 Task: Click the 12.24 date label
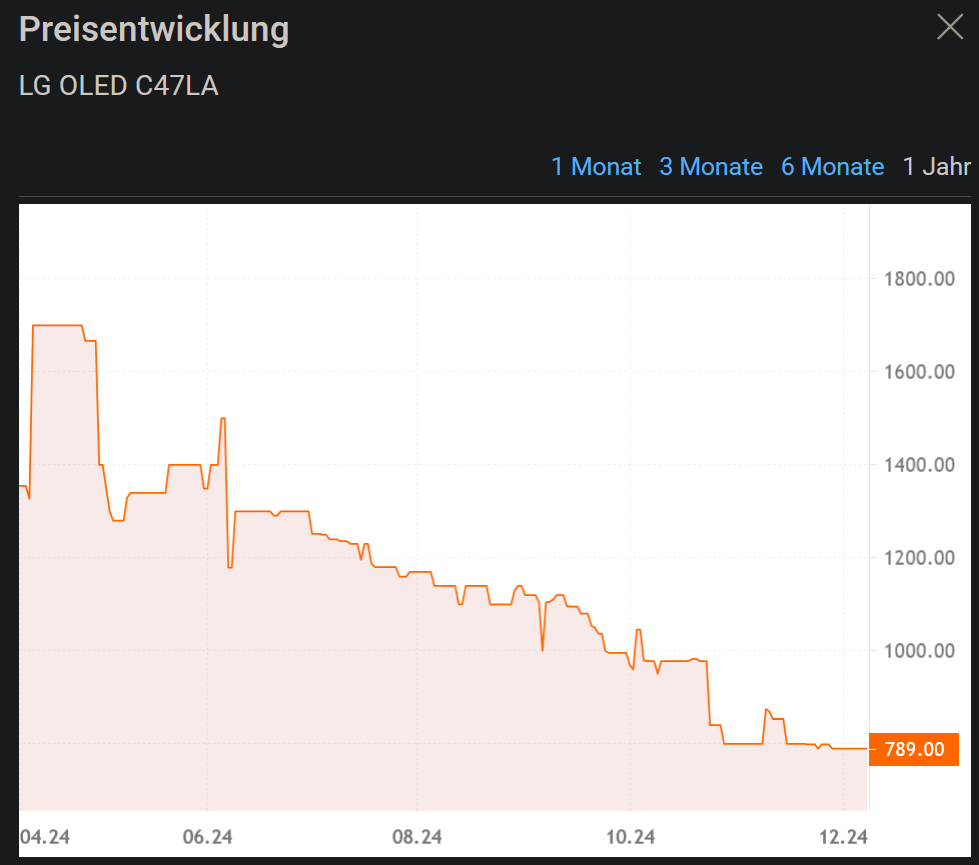[x=844, y=837]
